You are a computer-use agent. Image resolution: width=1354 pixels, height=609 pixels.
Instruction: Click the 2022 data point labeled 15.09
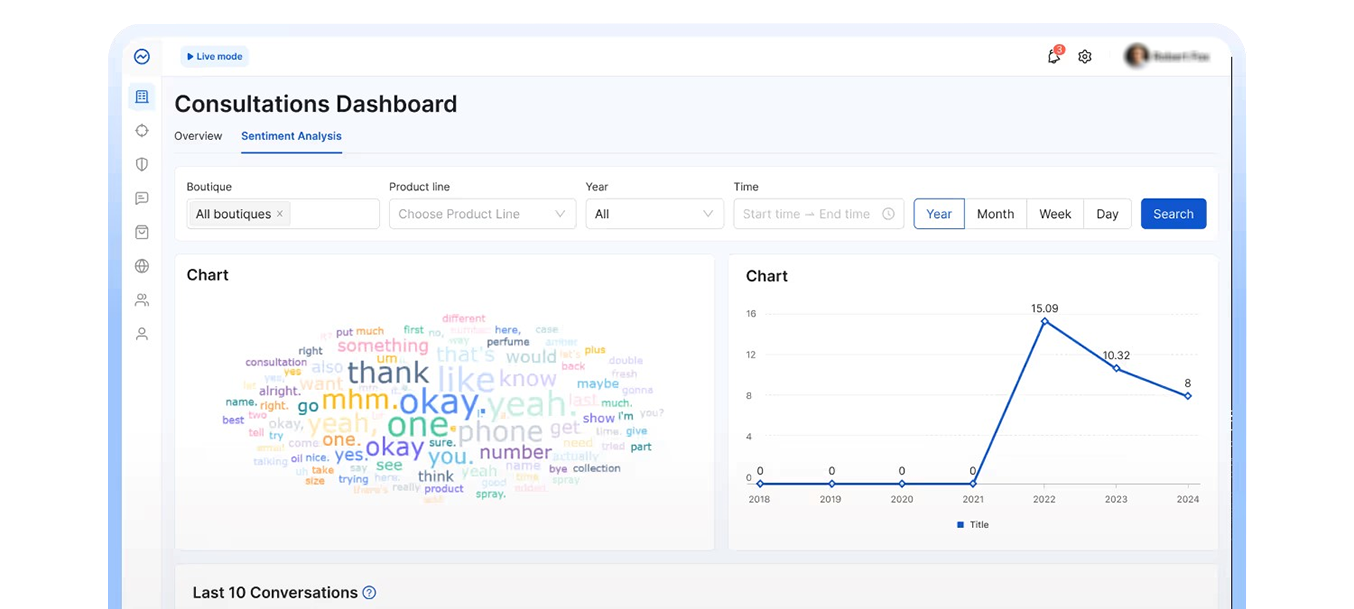pyautogui.click(x=1044, y=322)
